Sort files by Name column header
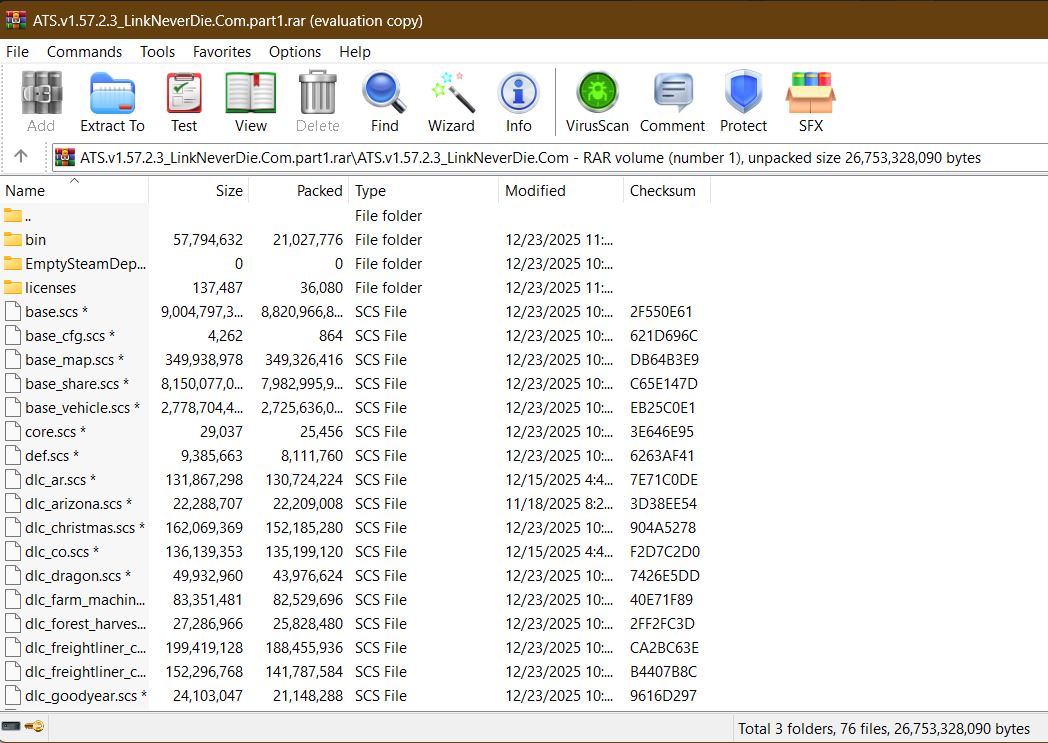The width and height of the screenshot is (1048, 743). [x=26, y=191]
